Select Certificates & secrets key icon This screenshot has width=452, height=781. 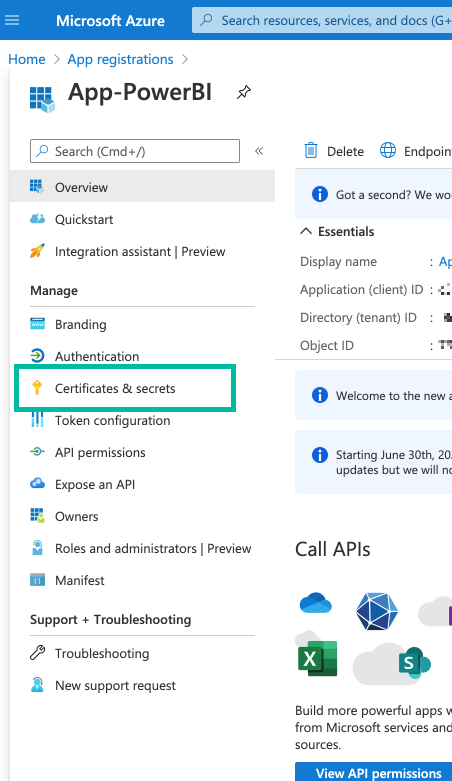click(x=37, y=388)
